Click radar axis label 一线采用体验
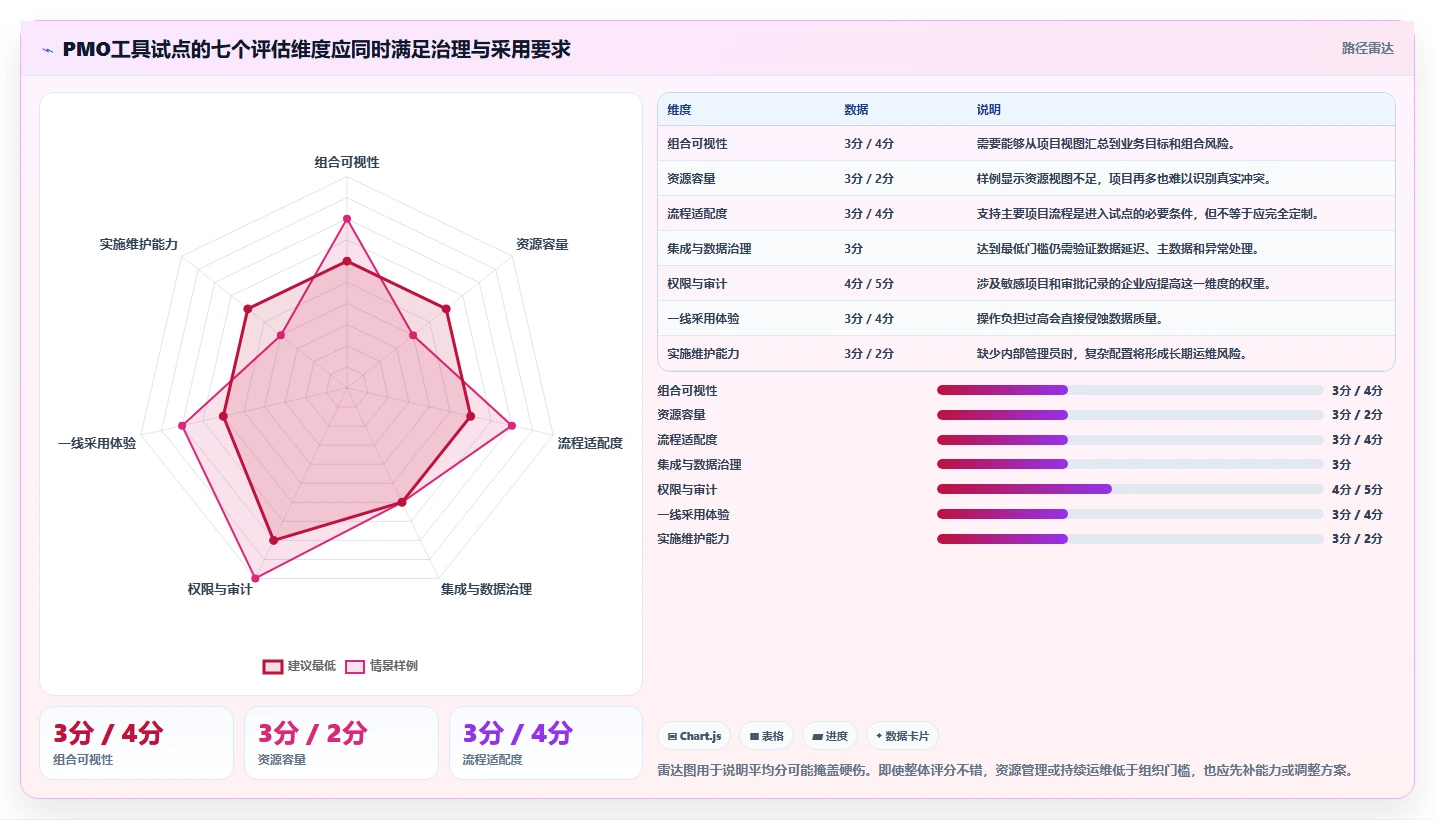Viewport: 1435px width, 820px height. coord(97,443)
